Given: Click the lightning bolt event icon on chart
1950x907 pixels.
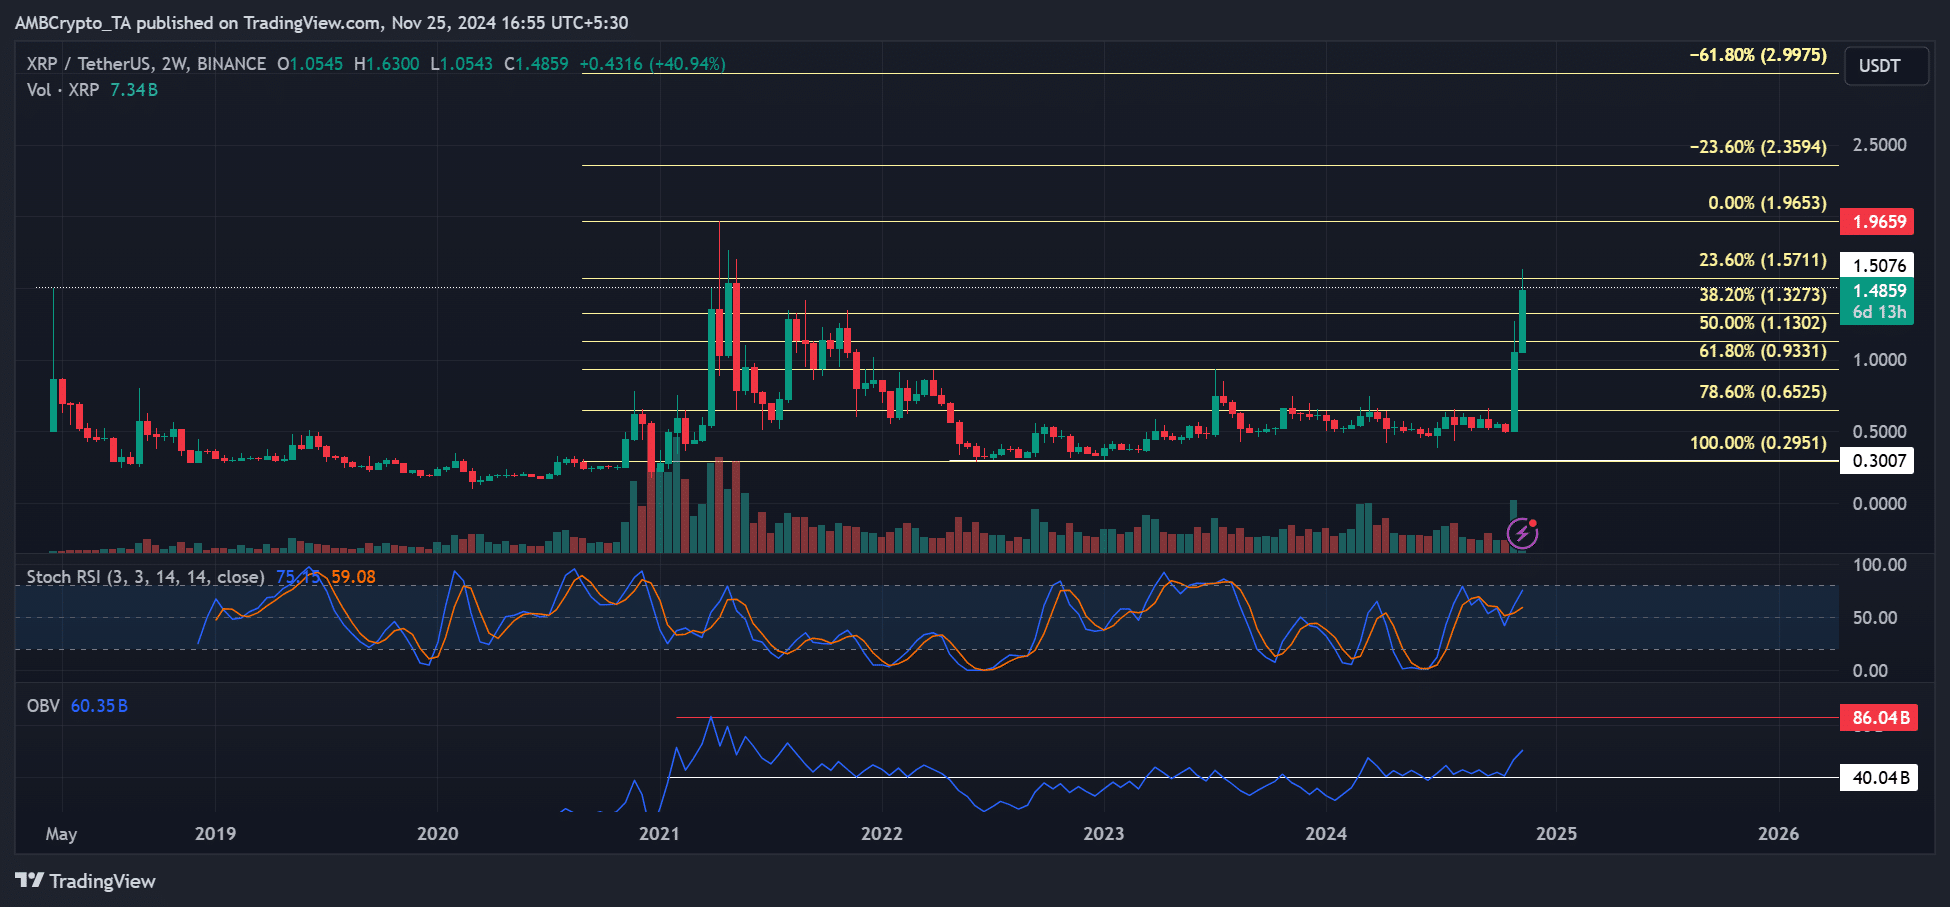Looking at the screenshot, I should tap(1522, 533).
